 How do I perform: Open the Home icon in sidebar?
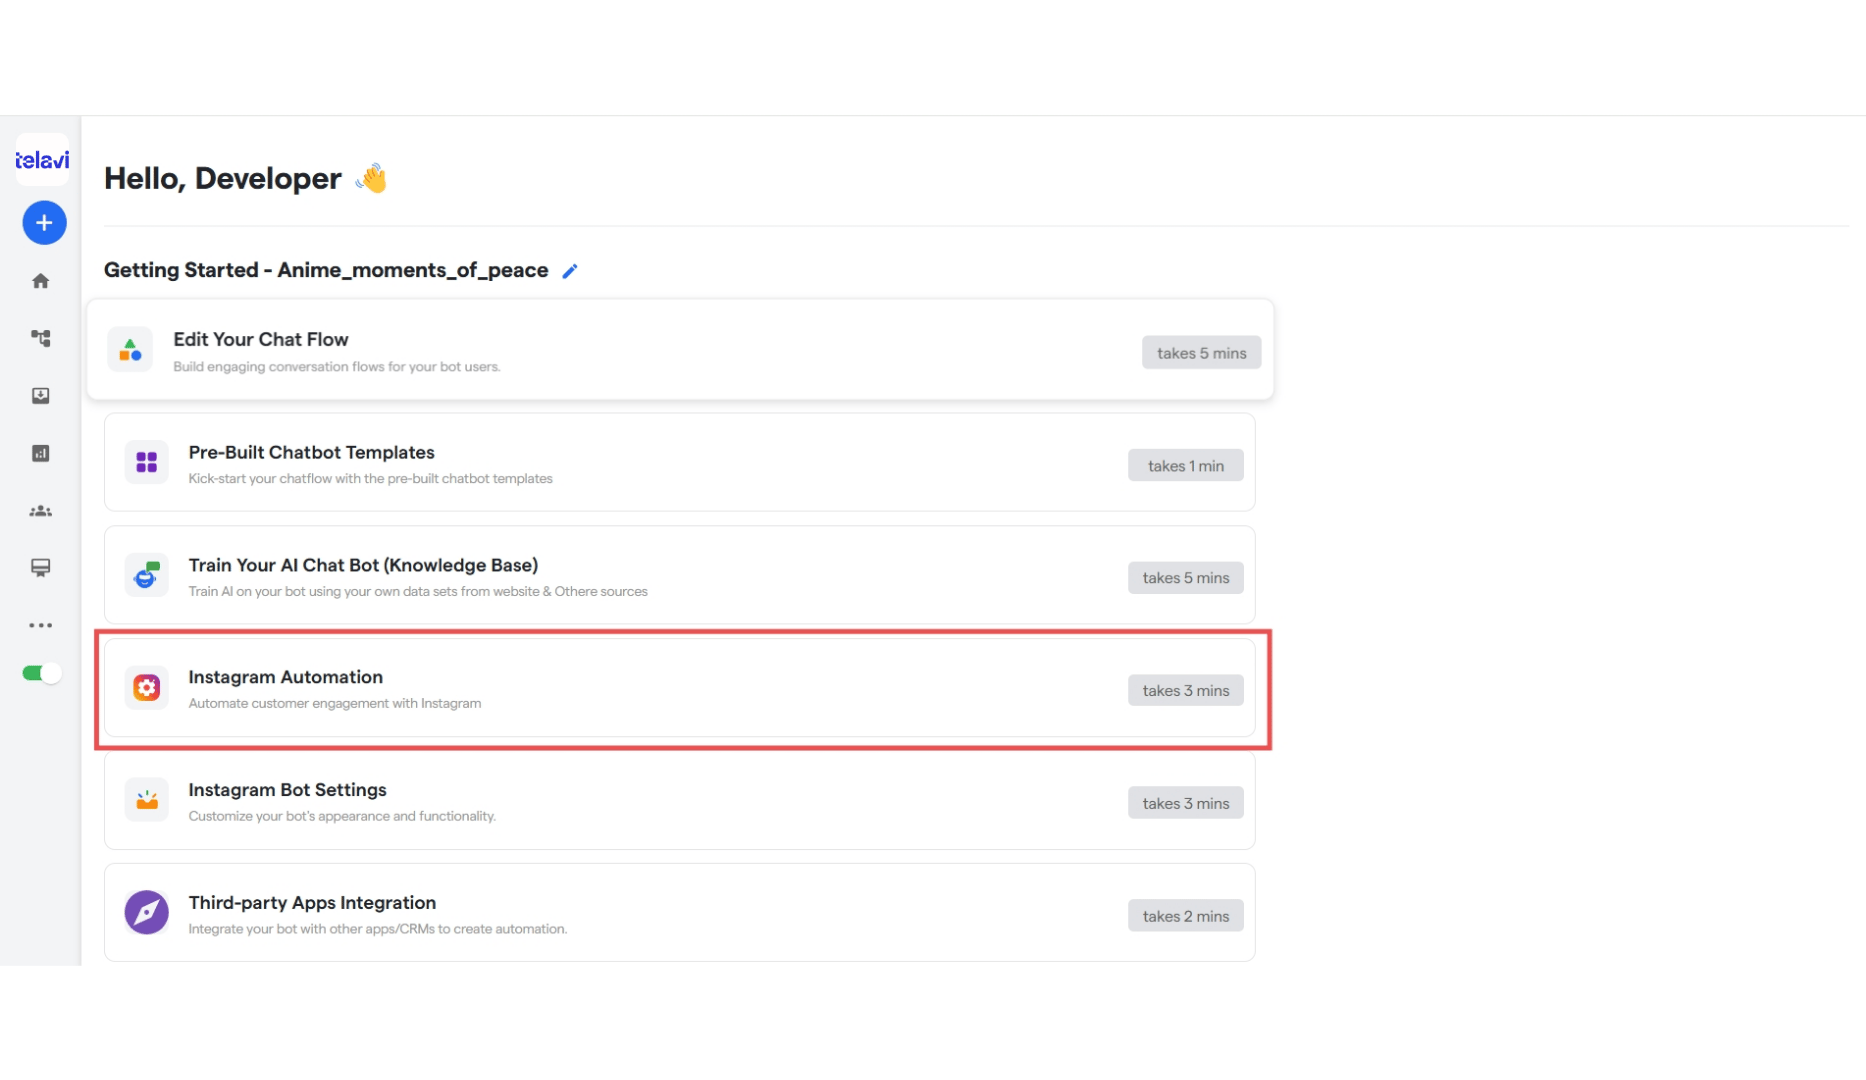41,281
